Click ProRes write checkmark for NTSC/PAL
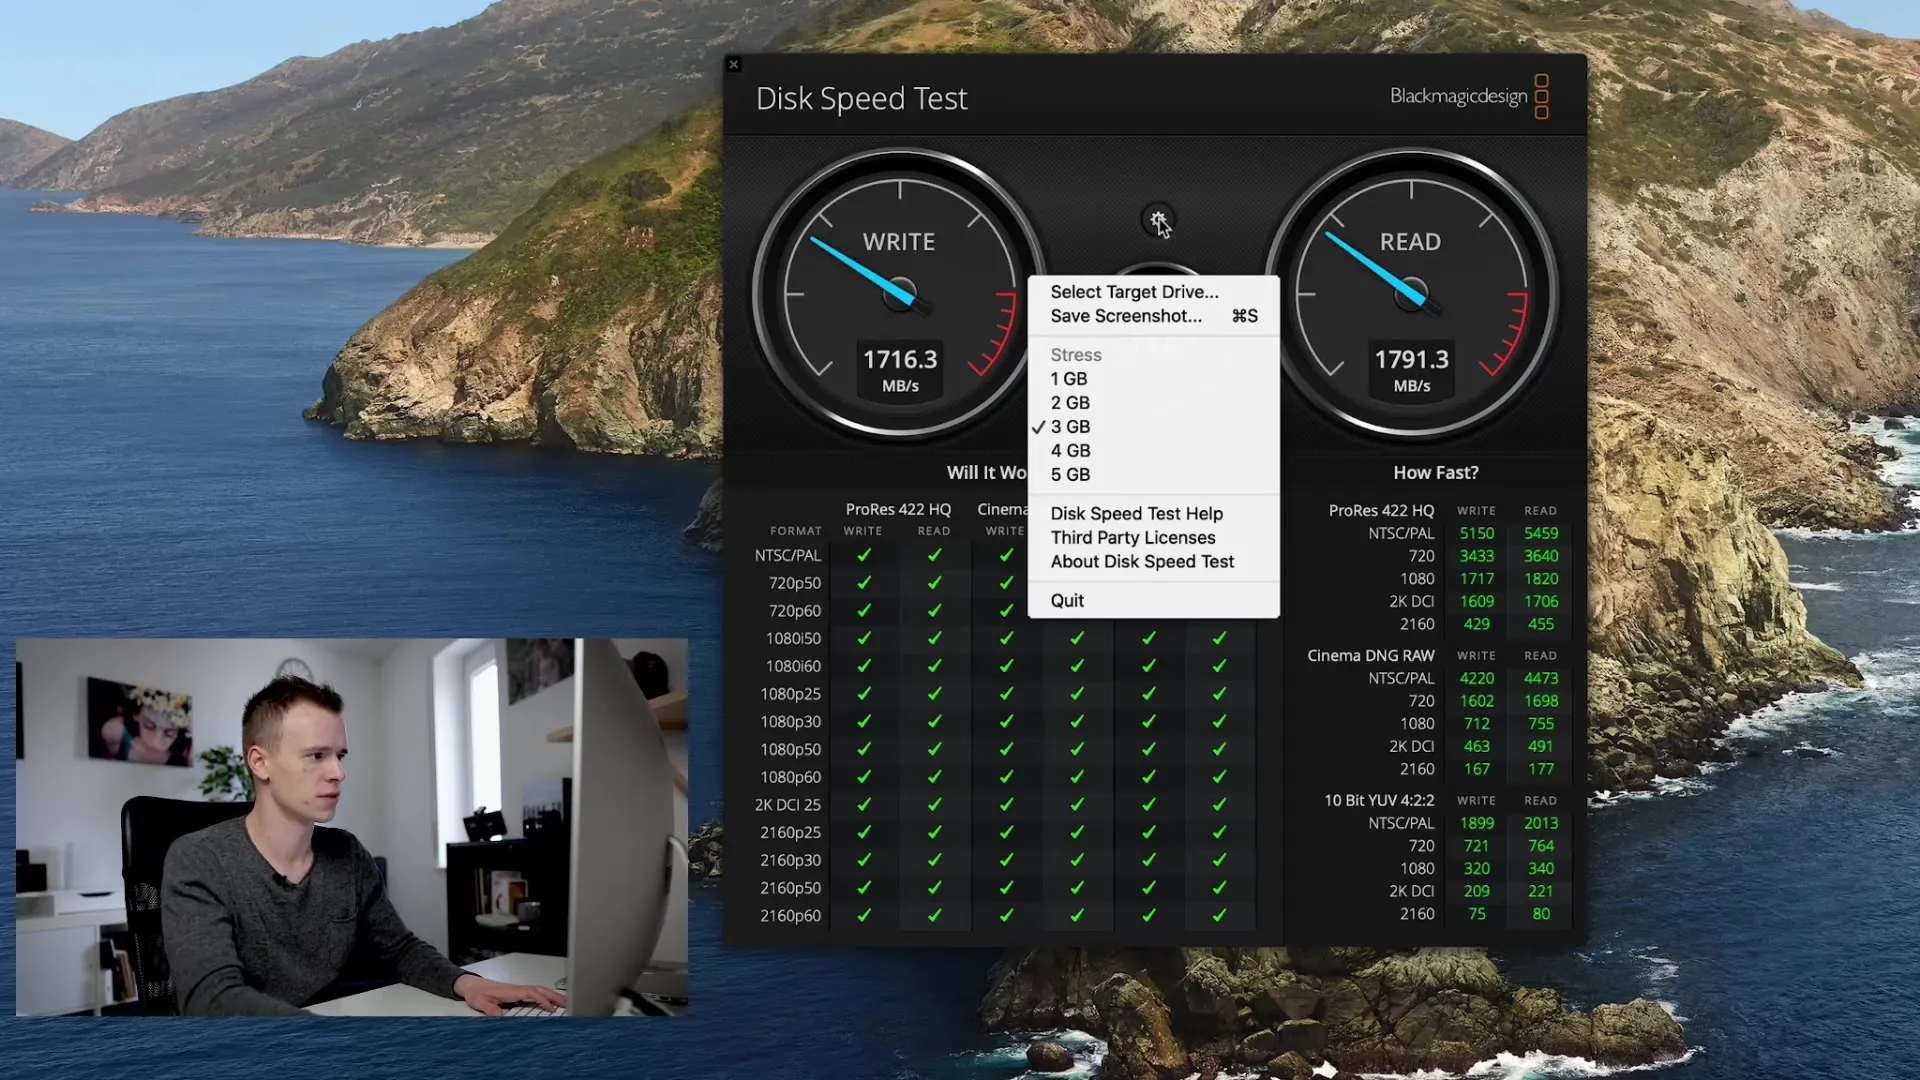 (x=864, y=555)
